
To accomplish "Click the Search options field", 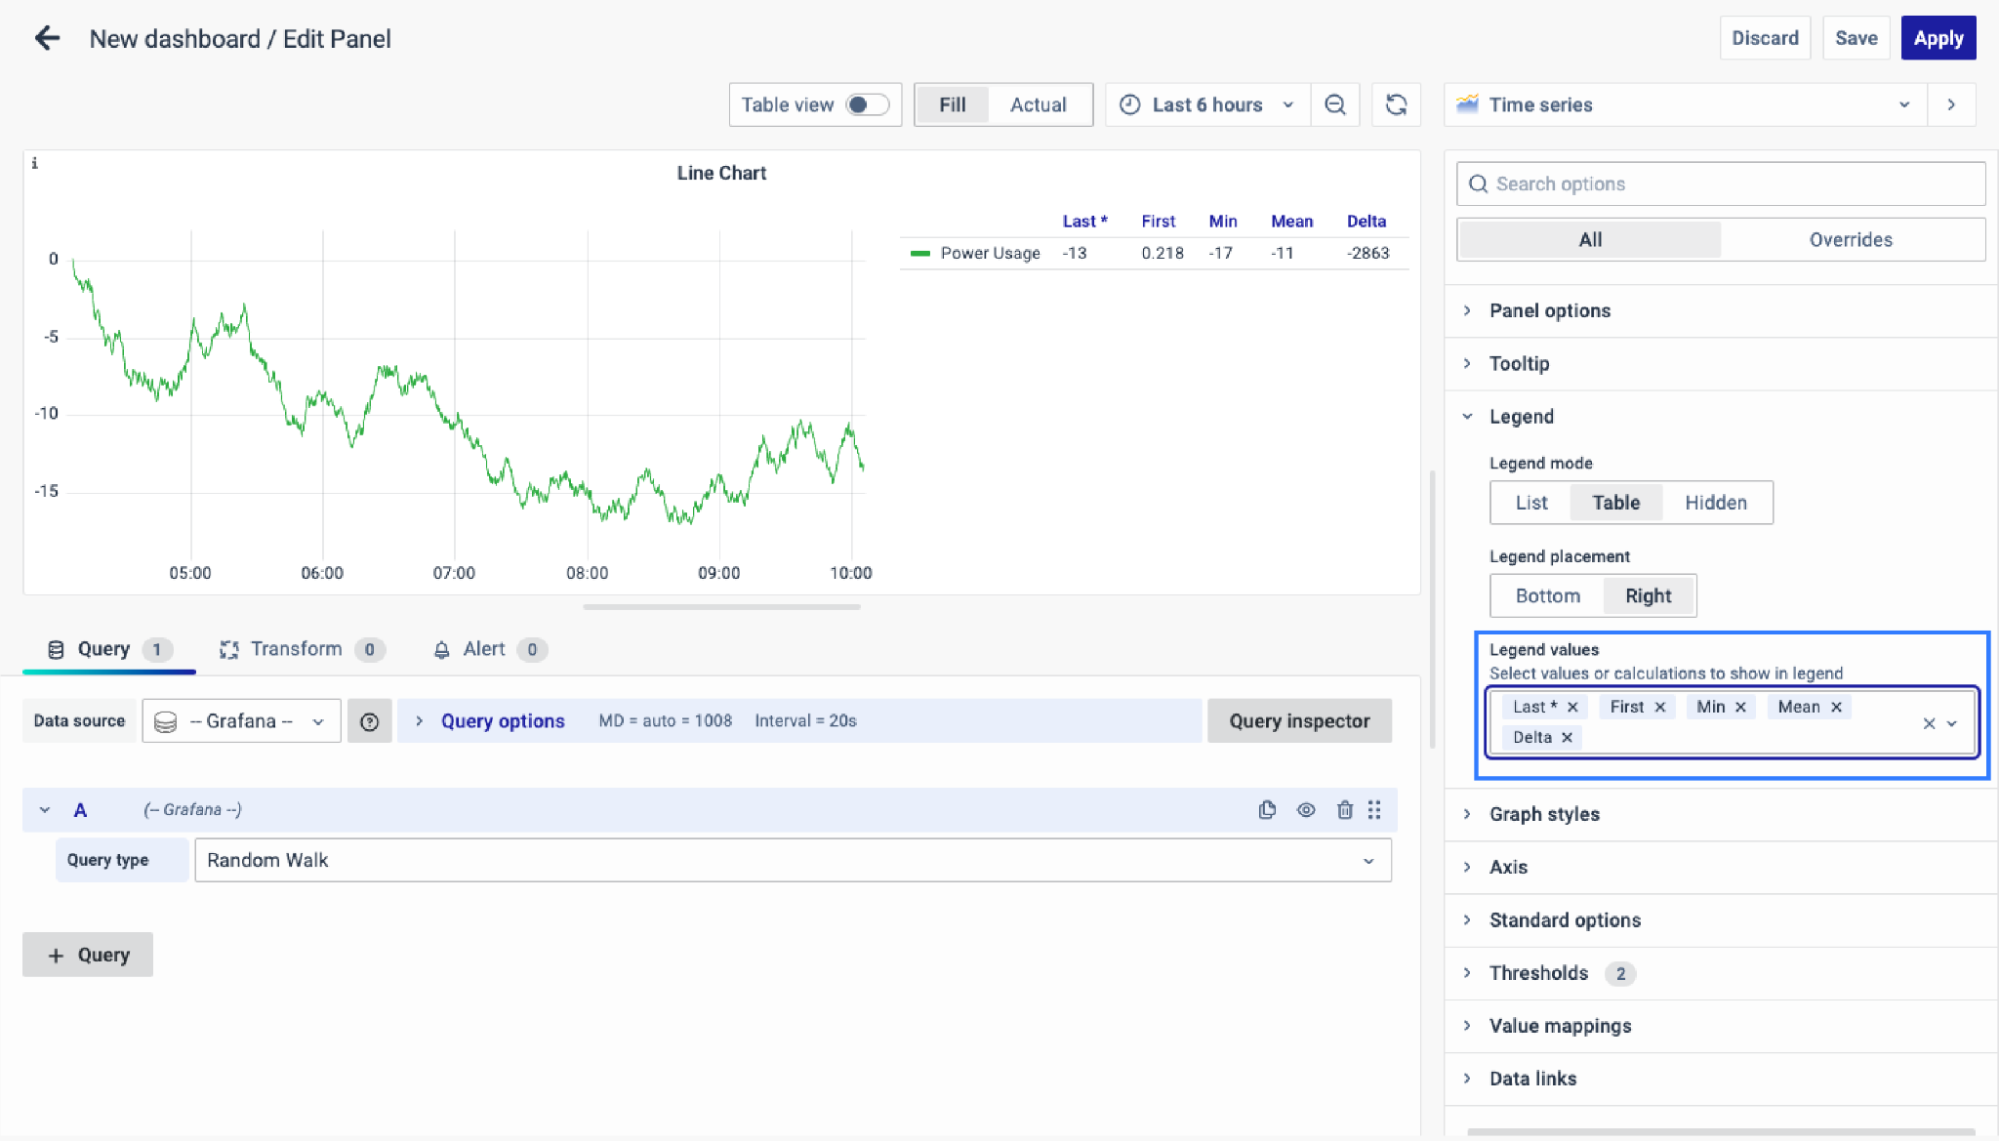I will tap(1720, 184).
